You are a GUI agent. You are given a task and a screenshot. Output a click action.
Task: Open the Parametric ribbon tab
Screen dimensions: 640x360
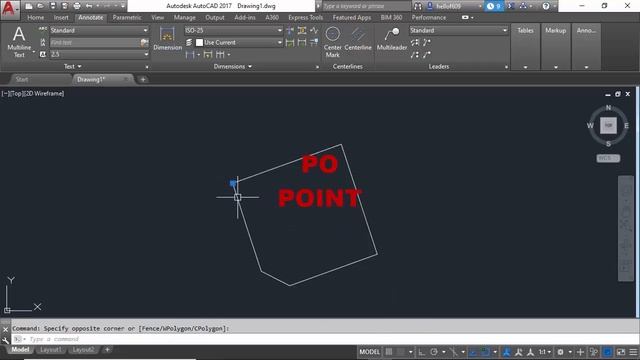[127, 18]
